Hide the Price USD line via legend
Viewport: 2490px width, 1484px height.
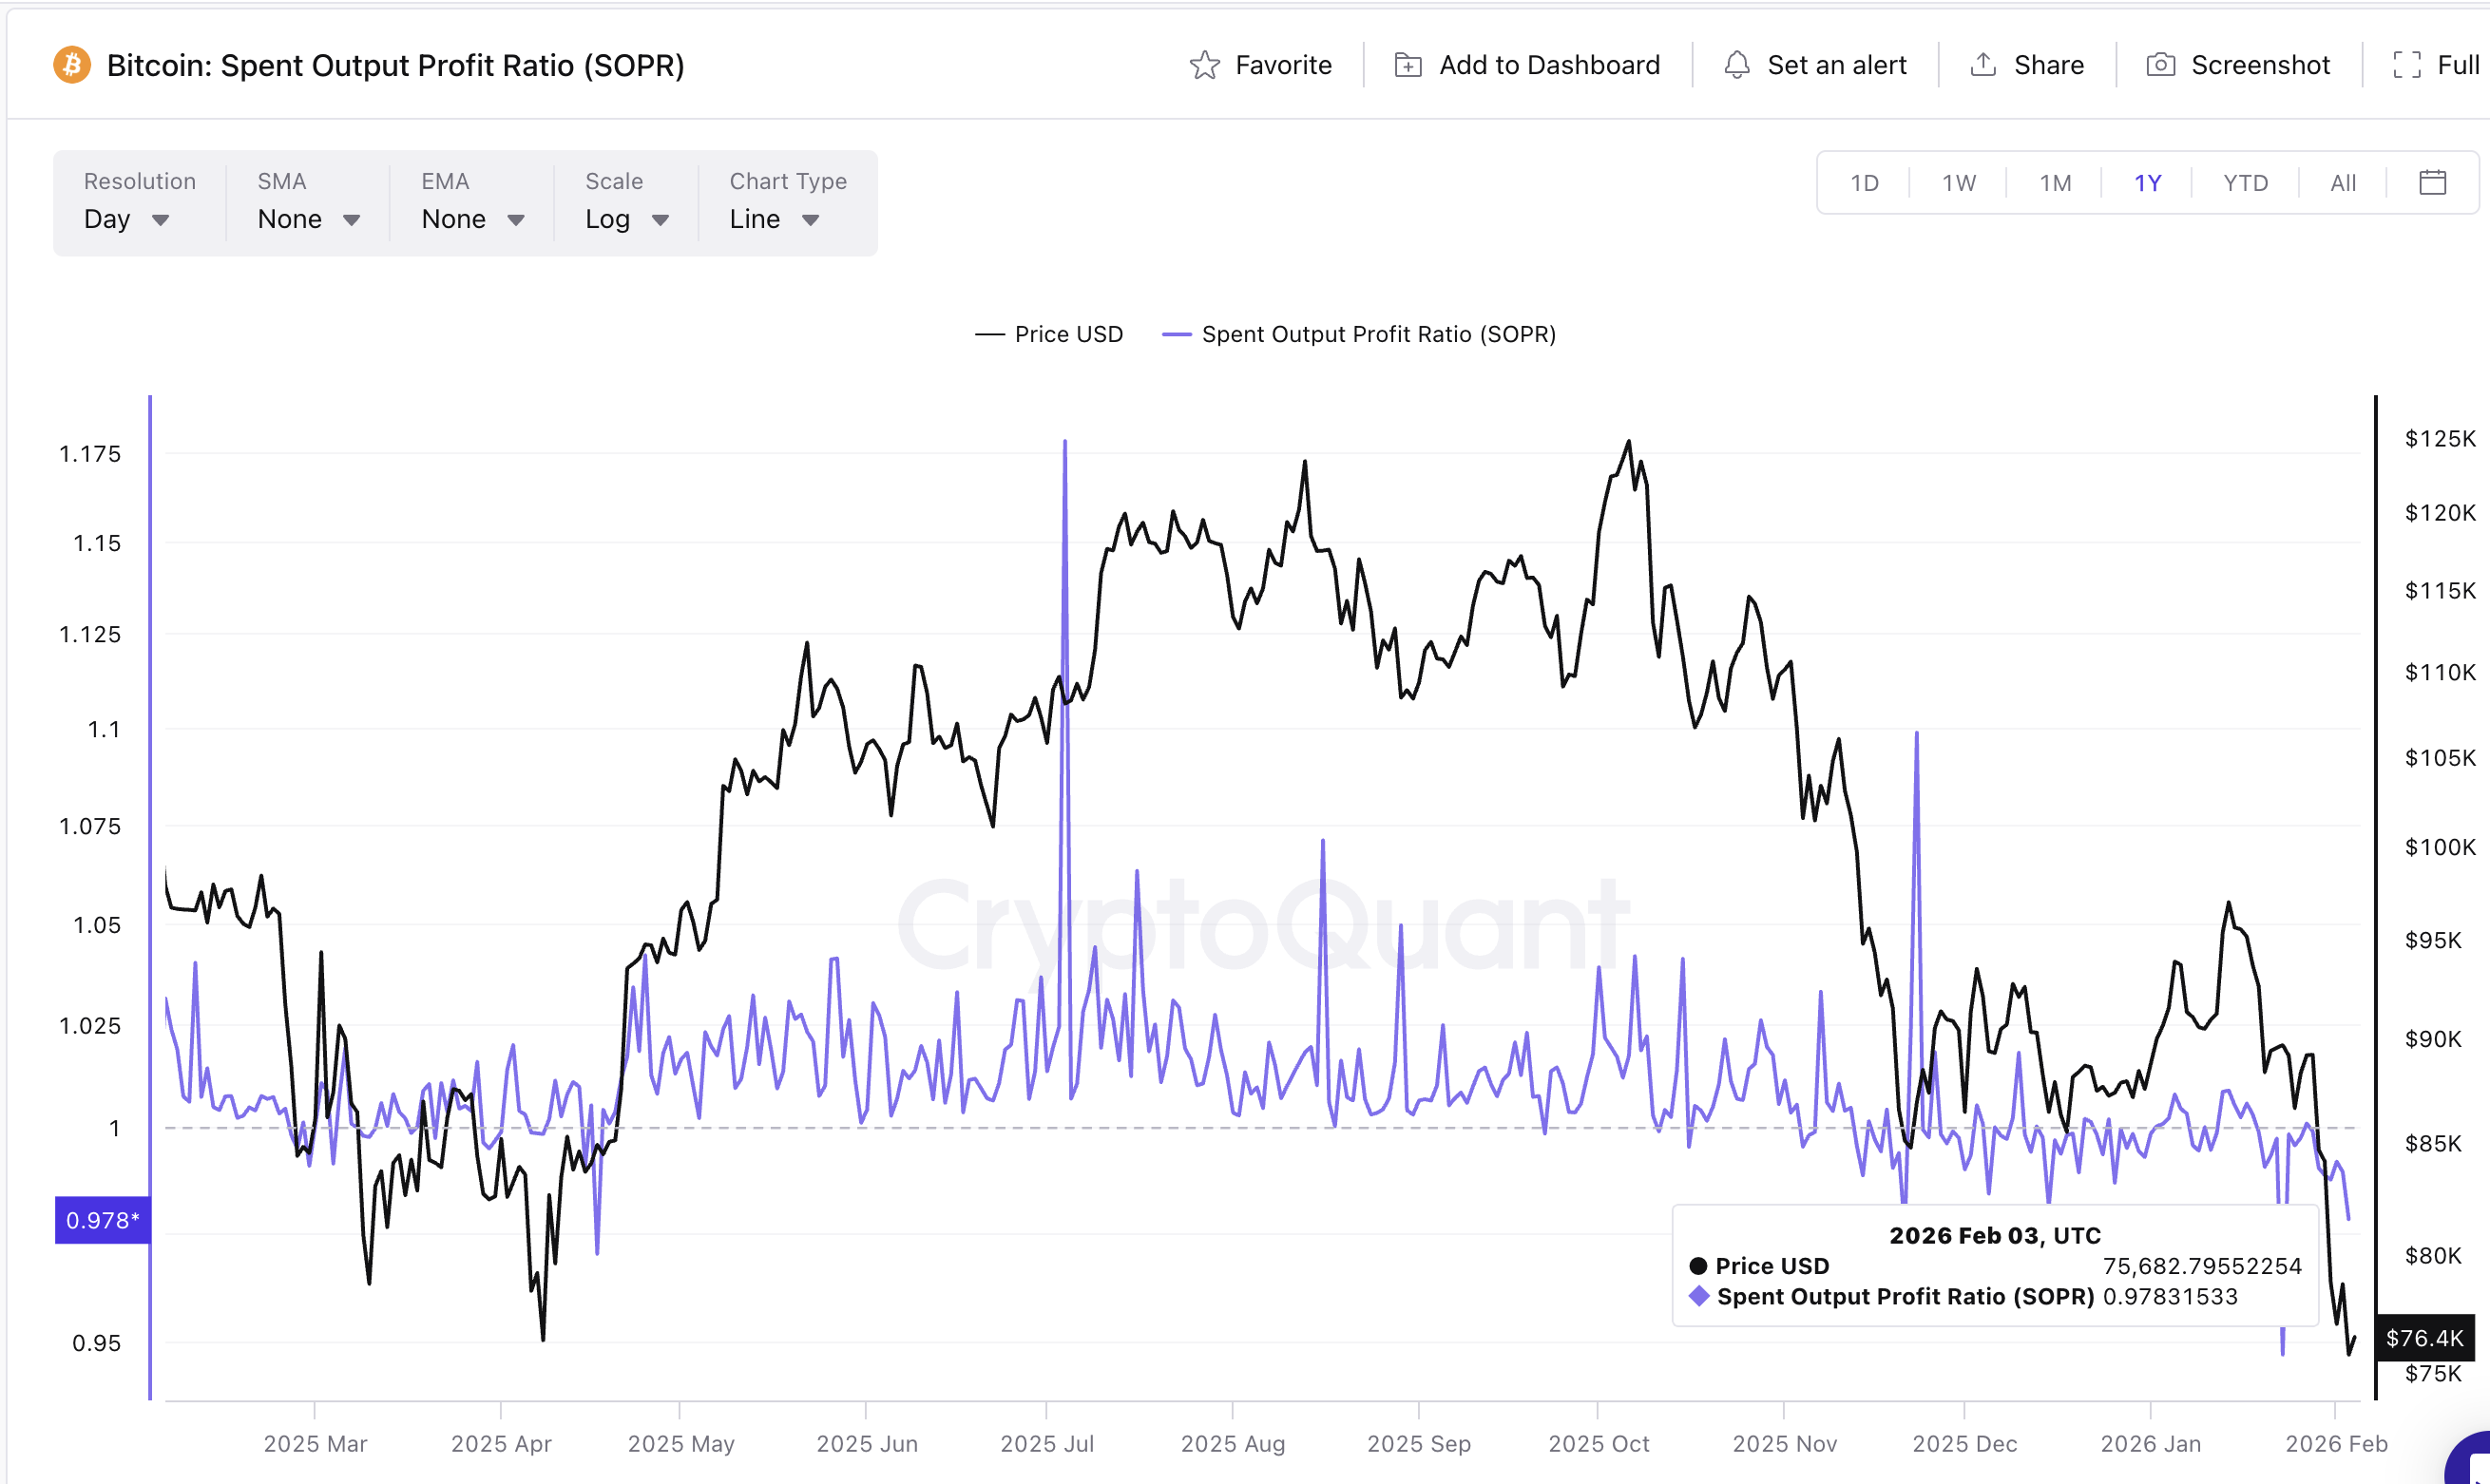pos(1048,334)
